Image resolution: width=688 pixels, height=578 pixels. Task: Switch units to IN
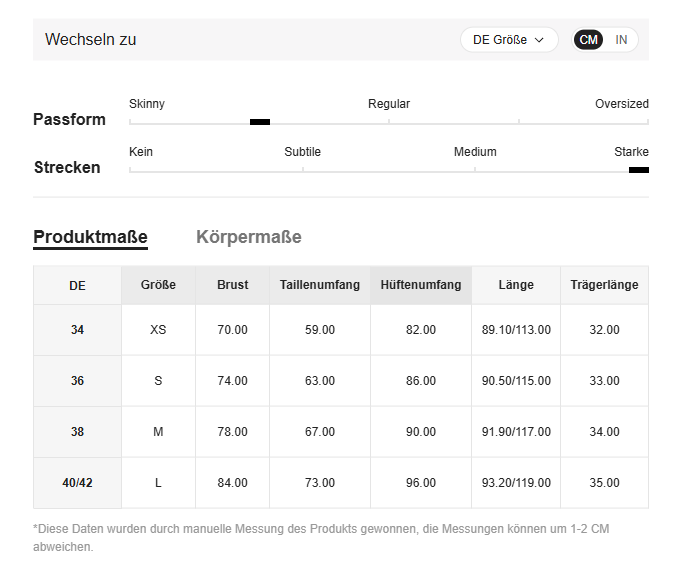[621, 40]
